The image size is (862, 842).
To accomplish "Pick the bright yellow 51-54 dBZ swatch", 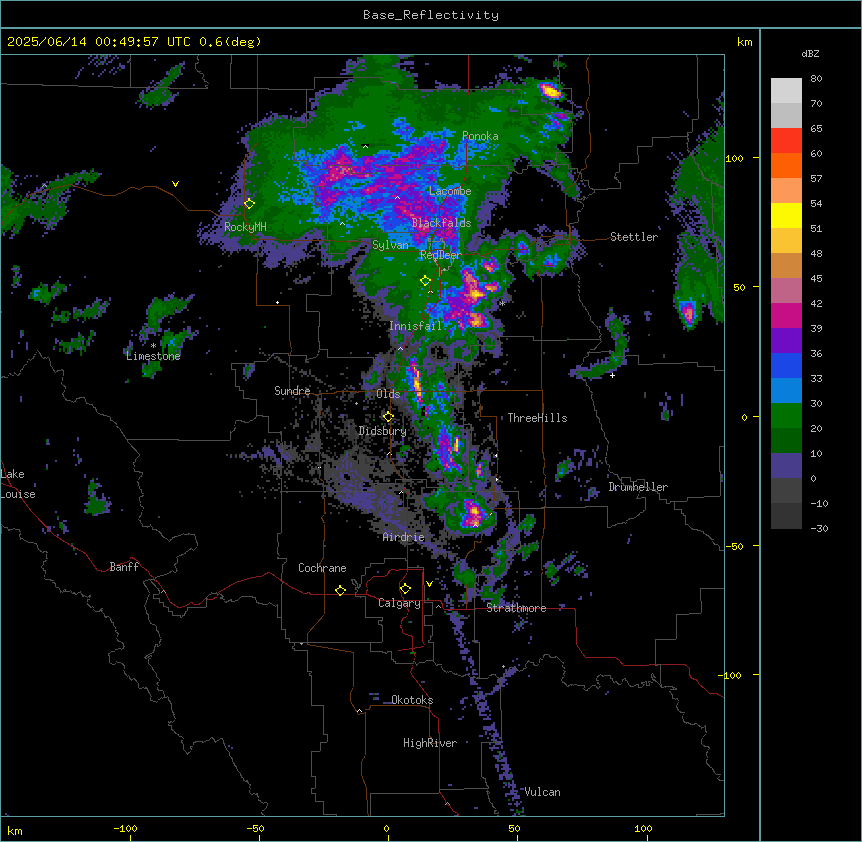I will [x=786, y=215].
